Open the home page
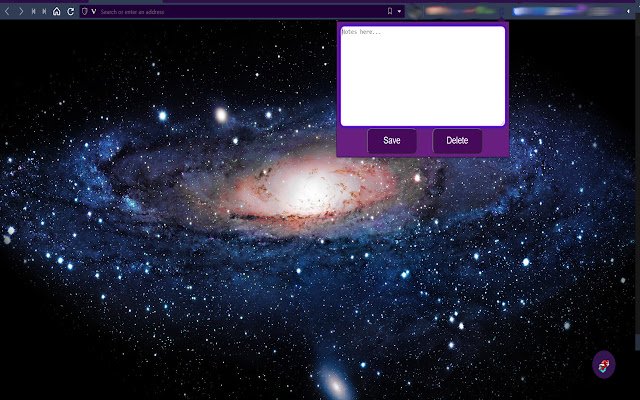Image resolution: width=640 pixels, height=400 pixels. pyautogui.click(x=57, y=11)
